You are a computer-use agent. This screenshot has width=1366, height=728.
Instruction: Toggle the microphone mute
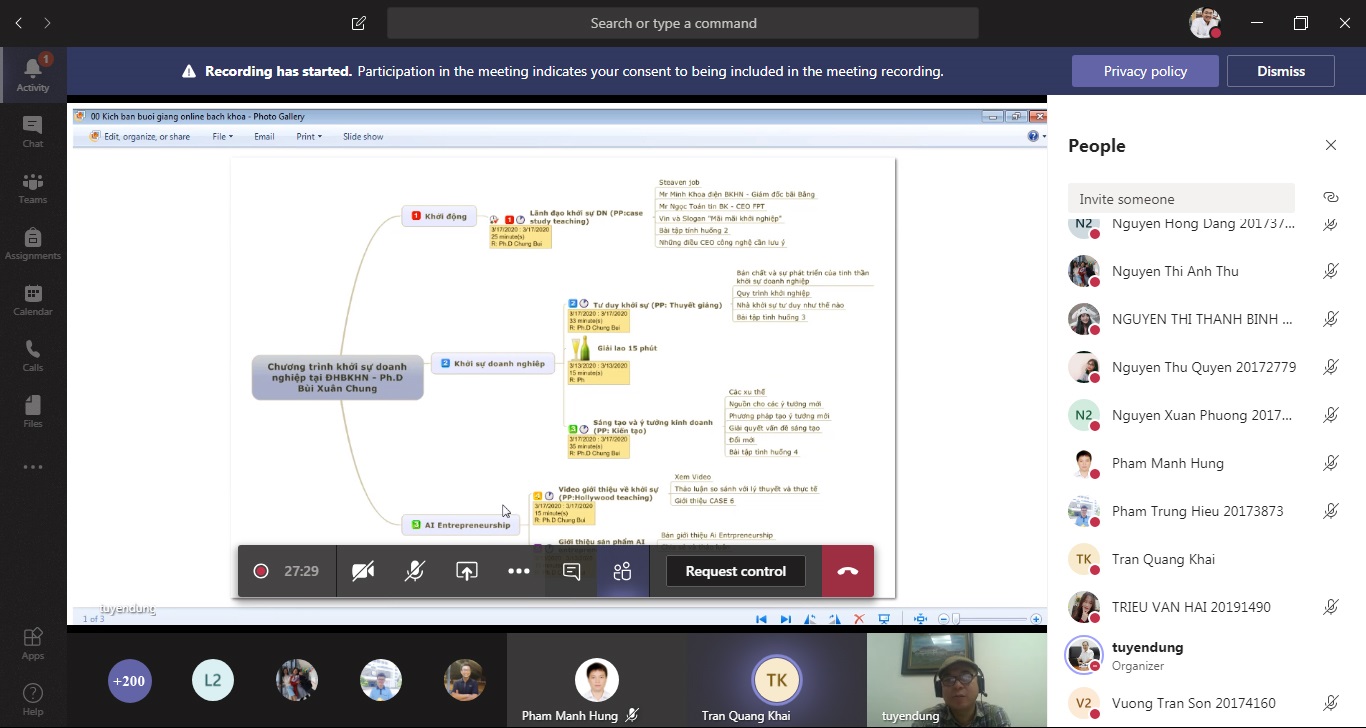click(415, 571)
